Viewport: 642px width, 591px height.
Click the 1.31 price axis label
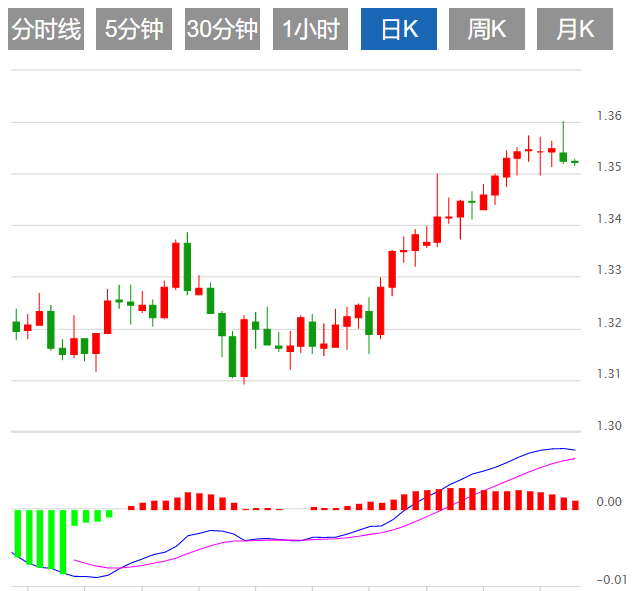click(x=609, y=374)
